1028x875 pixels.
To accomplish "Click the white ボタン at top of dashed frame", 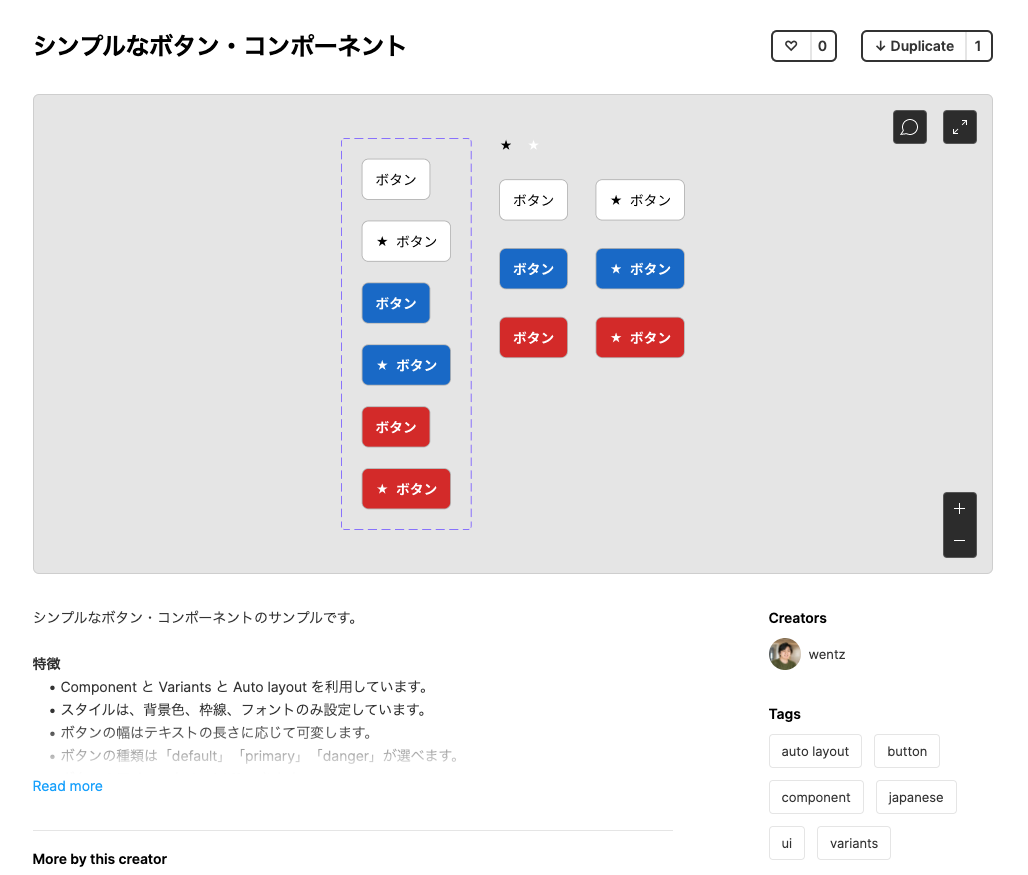I will coord(396,179).
